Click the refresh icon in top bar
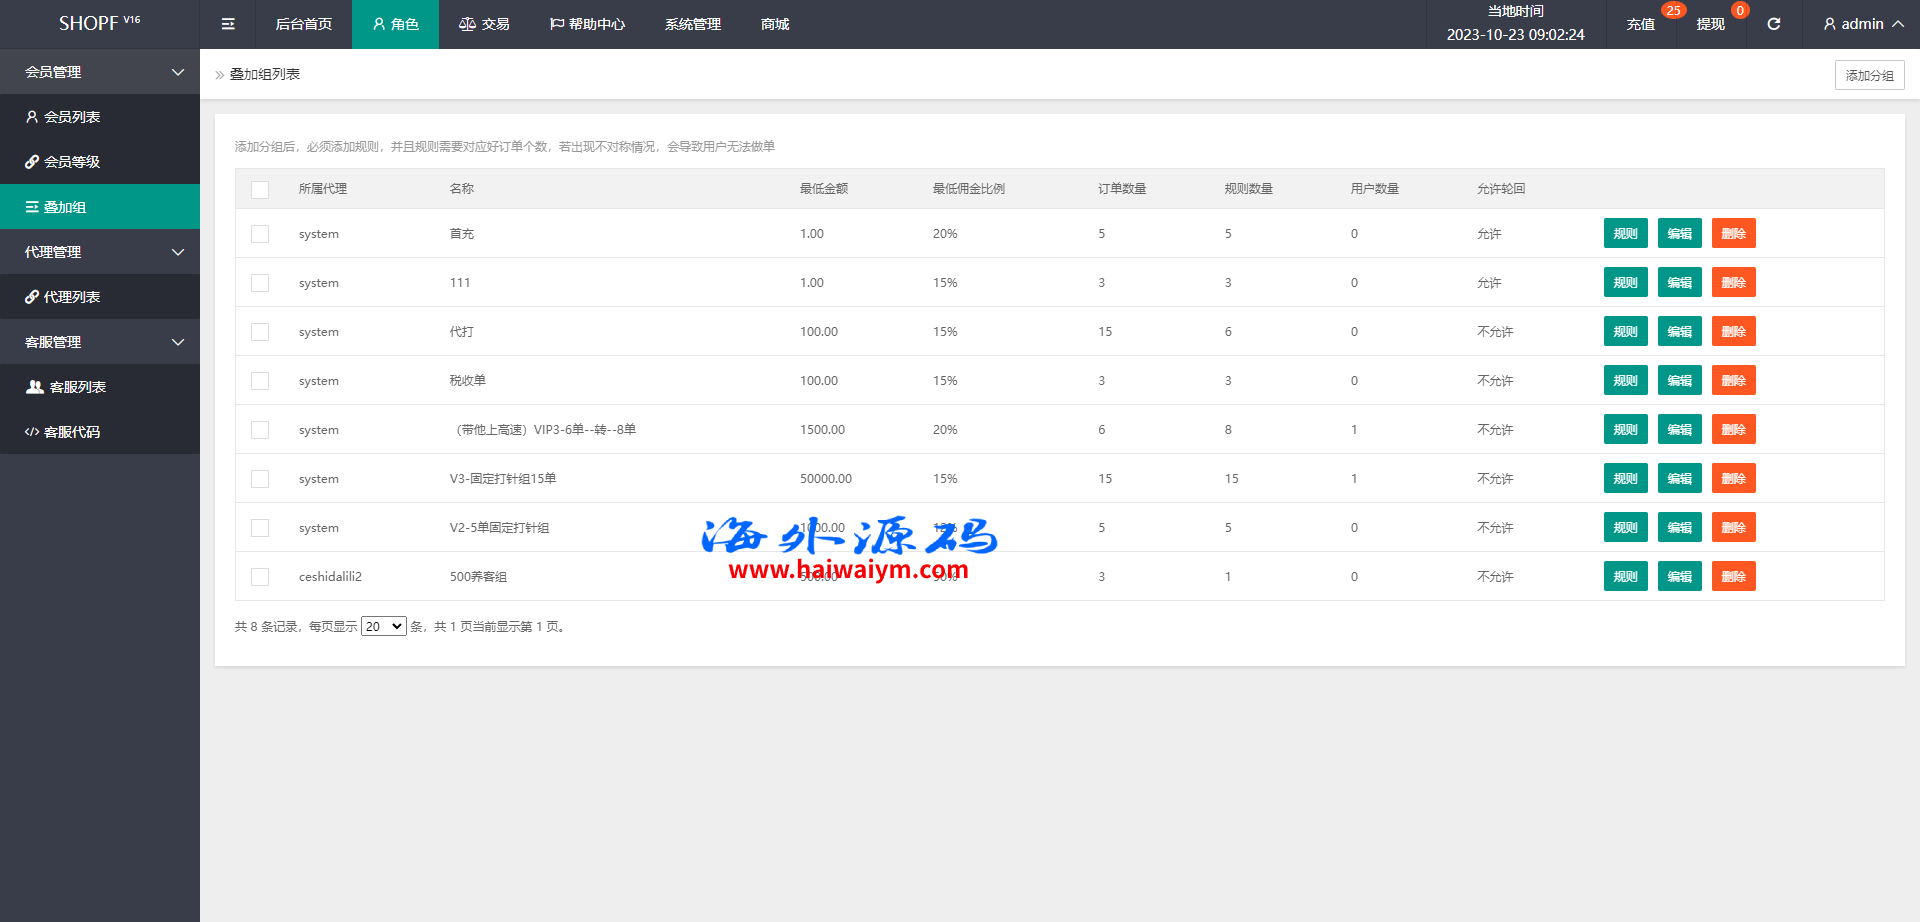The height and width of the screenshot is (922, 1920). pos(1773,24)
